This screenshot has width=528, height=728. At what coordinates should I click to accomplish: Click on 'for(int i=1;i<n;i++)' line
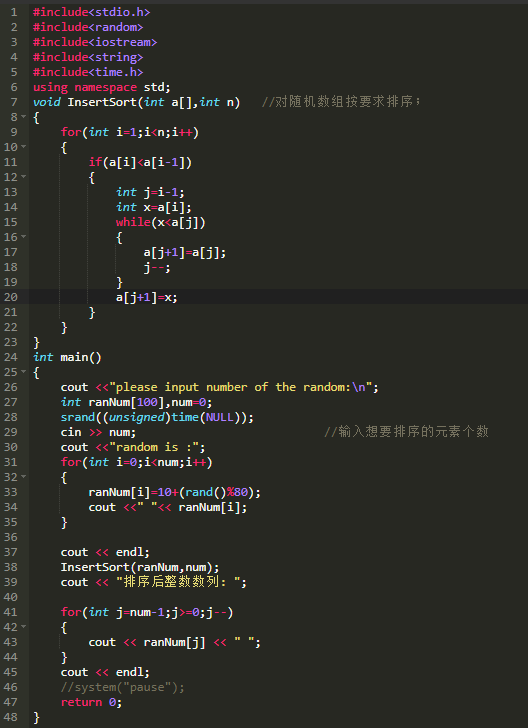pyautogui.click(x=130, y=132)
